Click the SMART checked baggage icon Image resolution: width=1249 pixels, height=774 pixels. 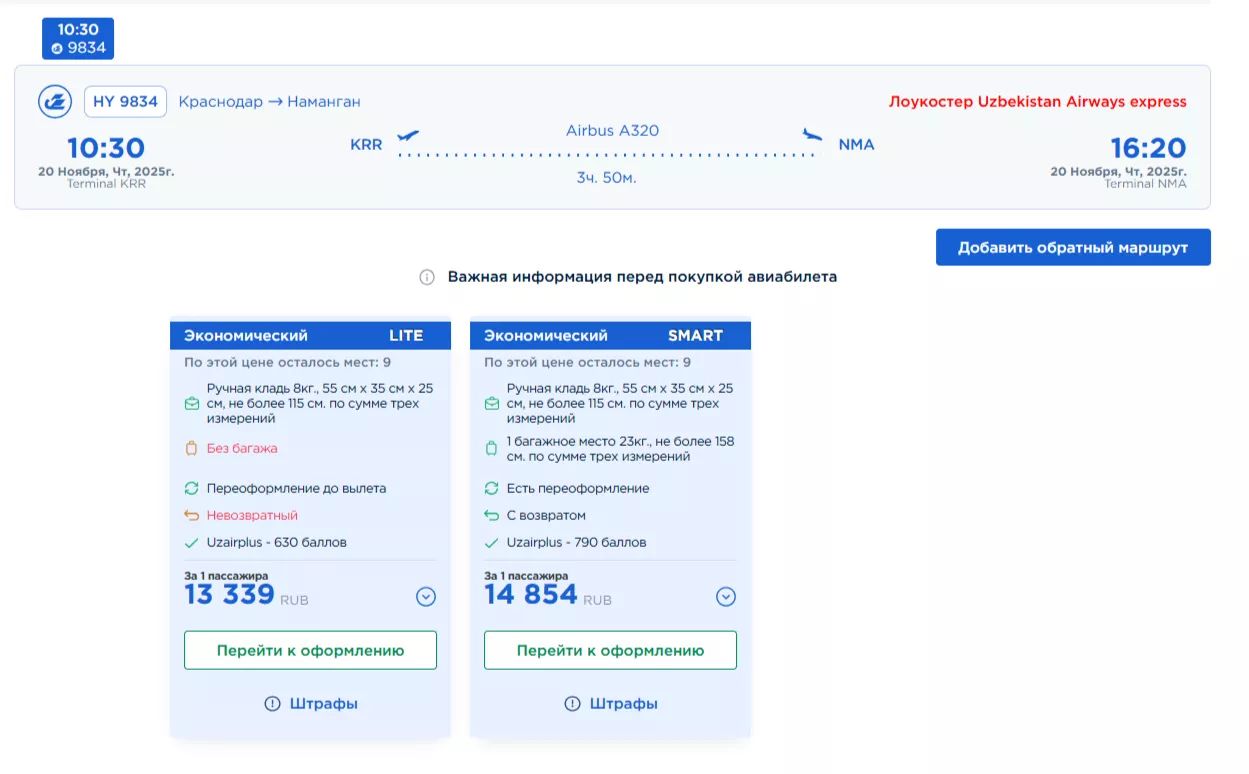coord(491,449)
